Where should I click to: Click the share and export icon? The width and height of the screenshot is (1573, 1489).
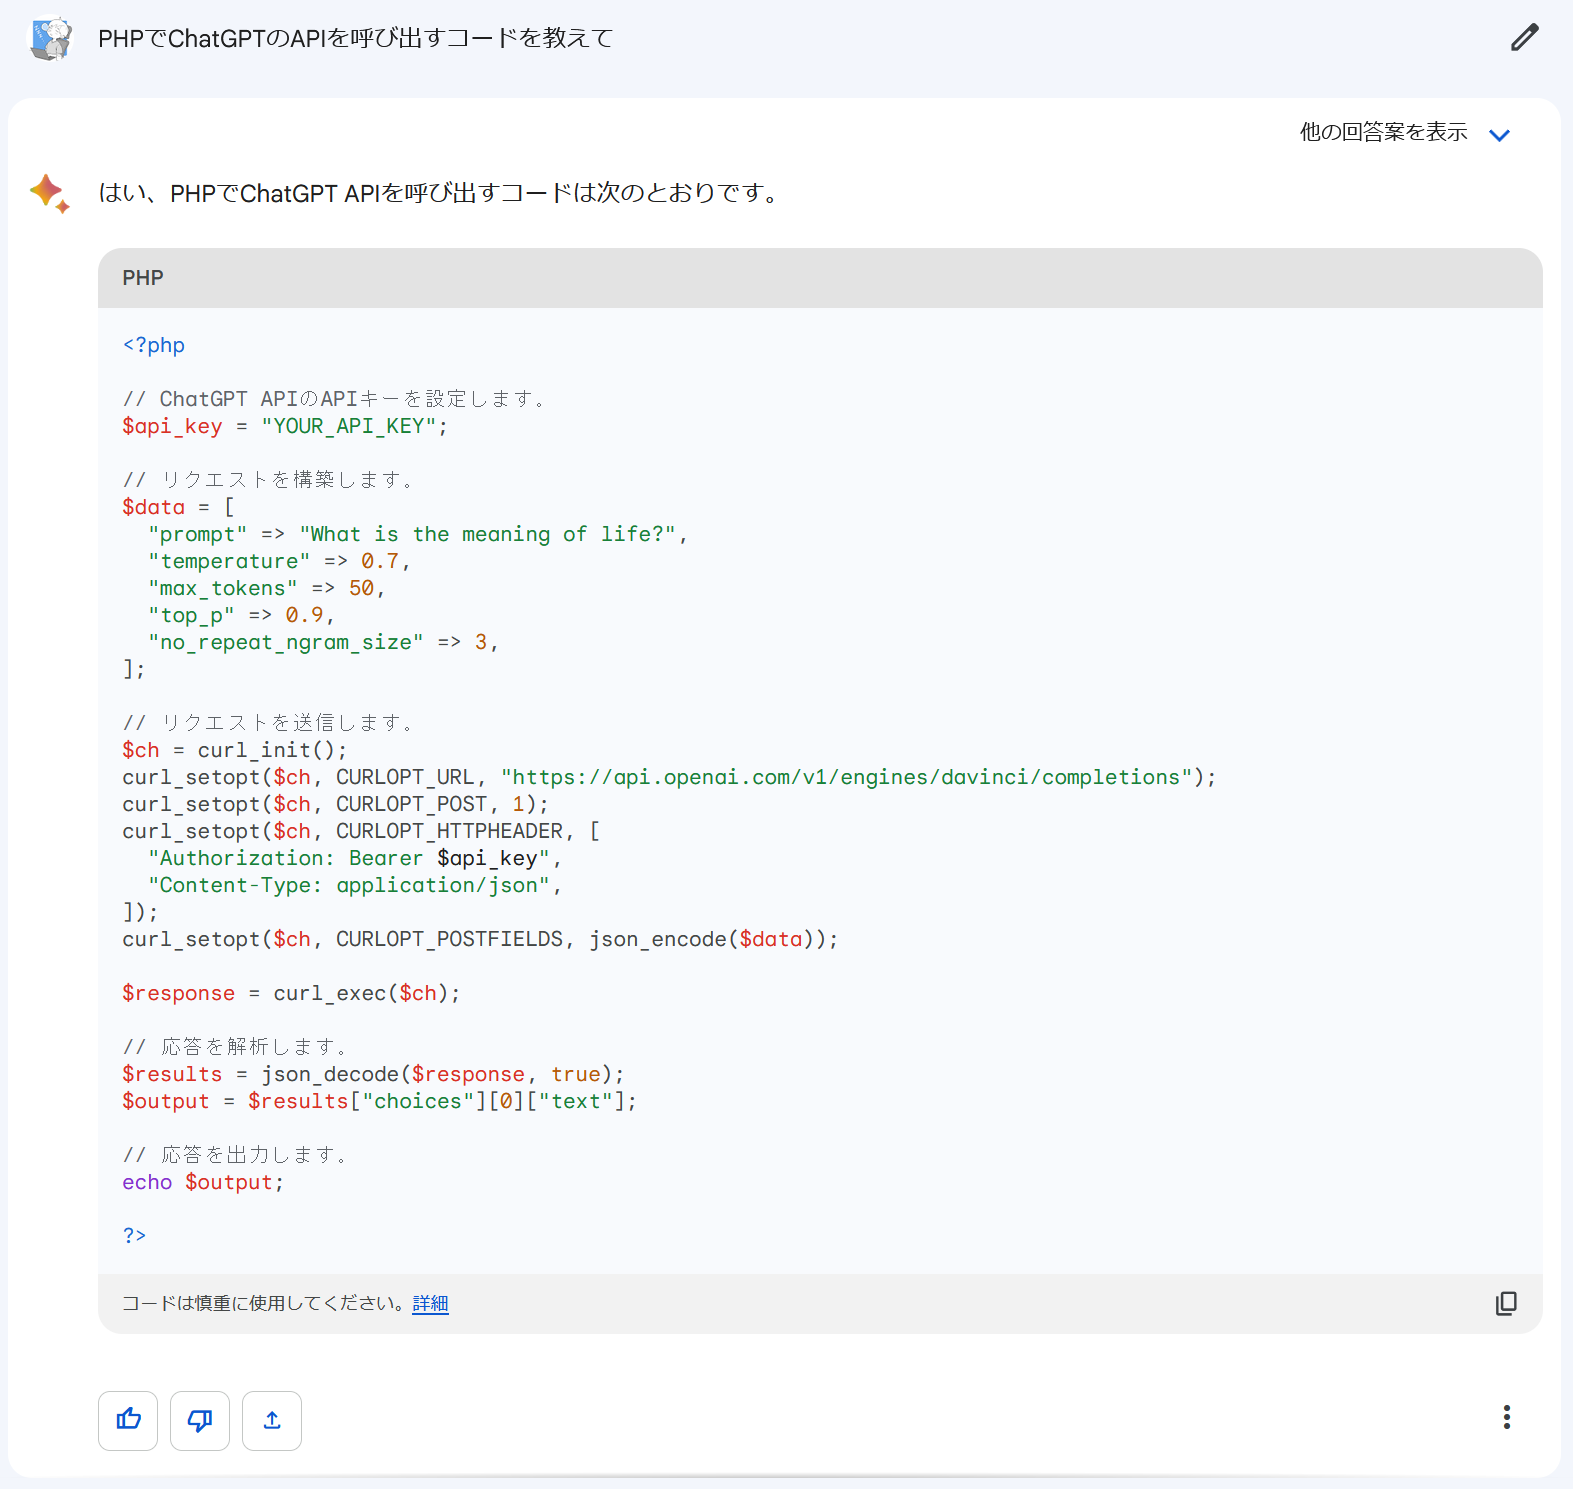272,1420
